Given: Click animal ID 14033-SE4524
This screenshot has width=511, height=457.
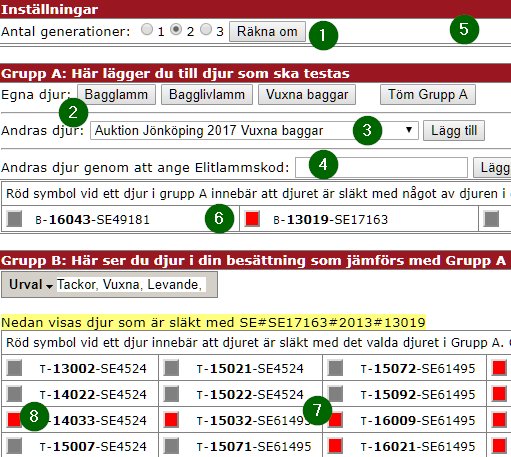Looking at the screenshot, I should [x=100, y=421].
